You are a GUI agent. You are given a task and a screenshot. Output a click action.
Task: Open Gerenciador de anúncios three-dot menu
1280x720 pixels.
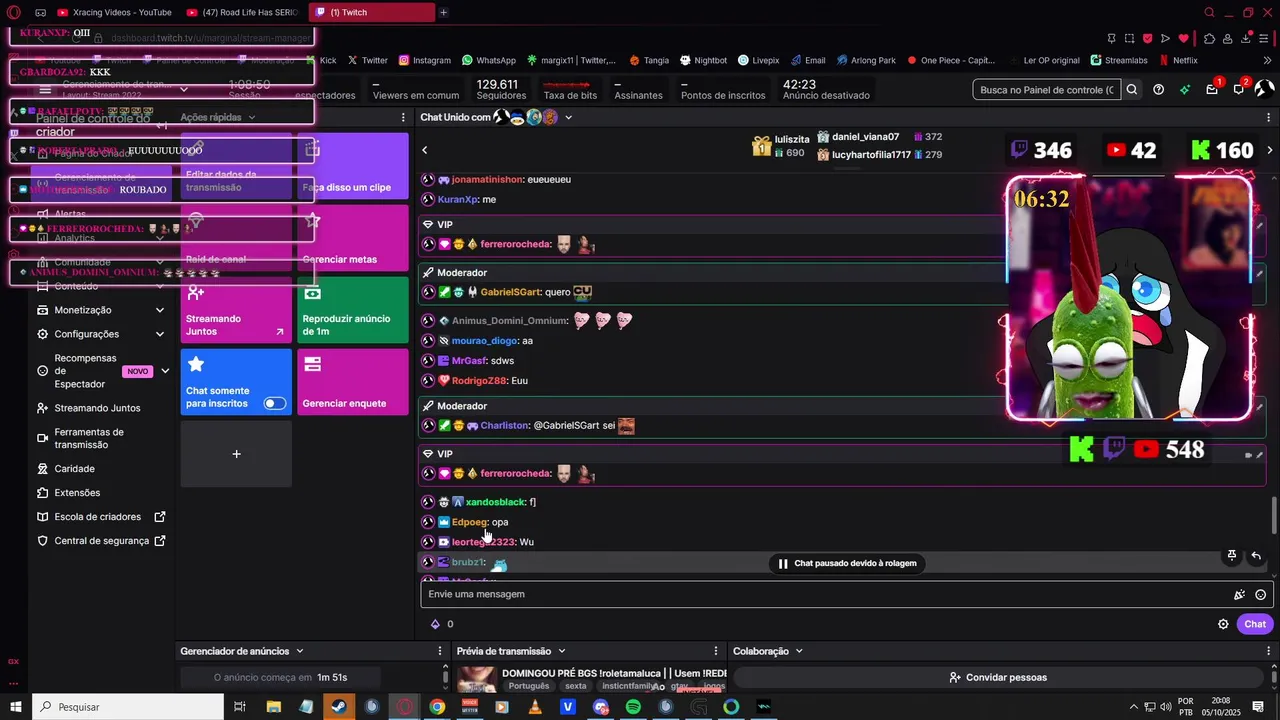(440, 651)
